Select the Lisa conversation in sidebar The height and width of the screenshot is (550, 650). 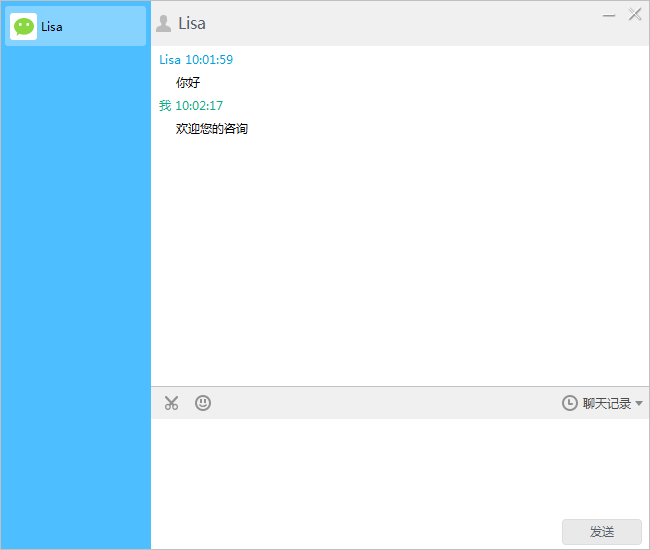tap(75, 26)
